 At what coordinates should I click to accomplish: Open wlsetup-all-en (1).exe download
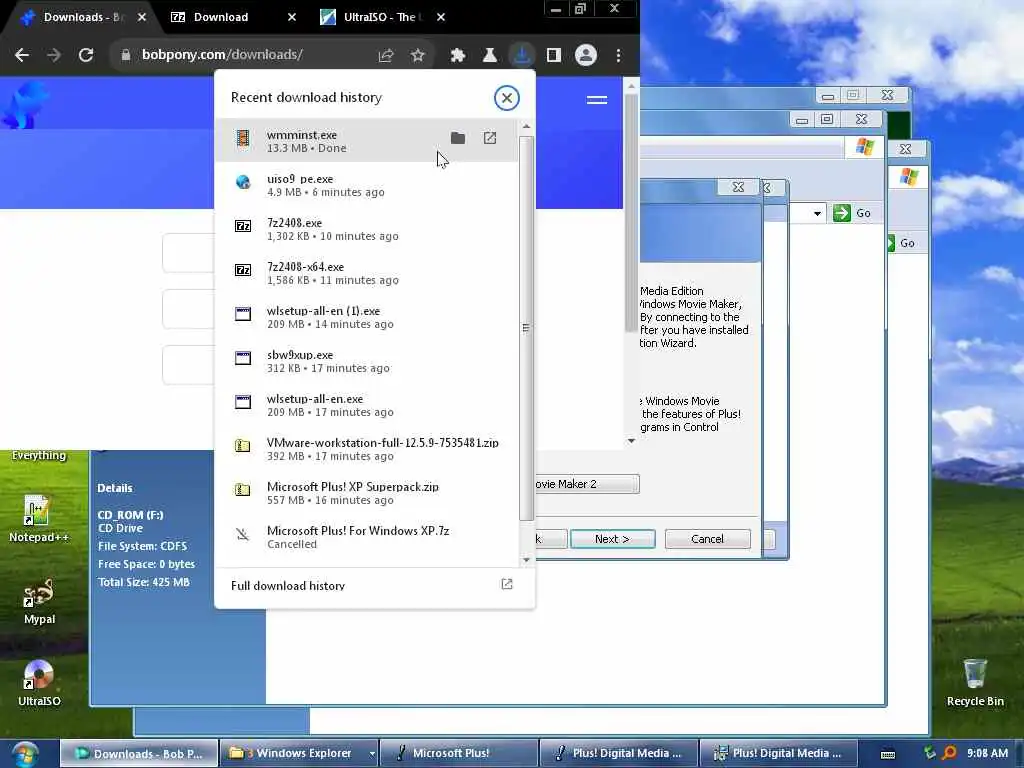(367, 317)
